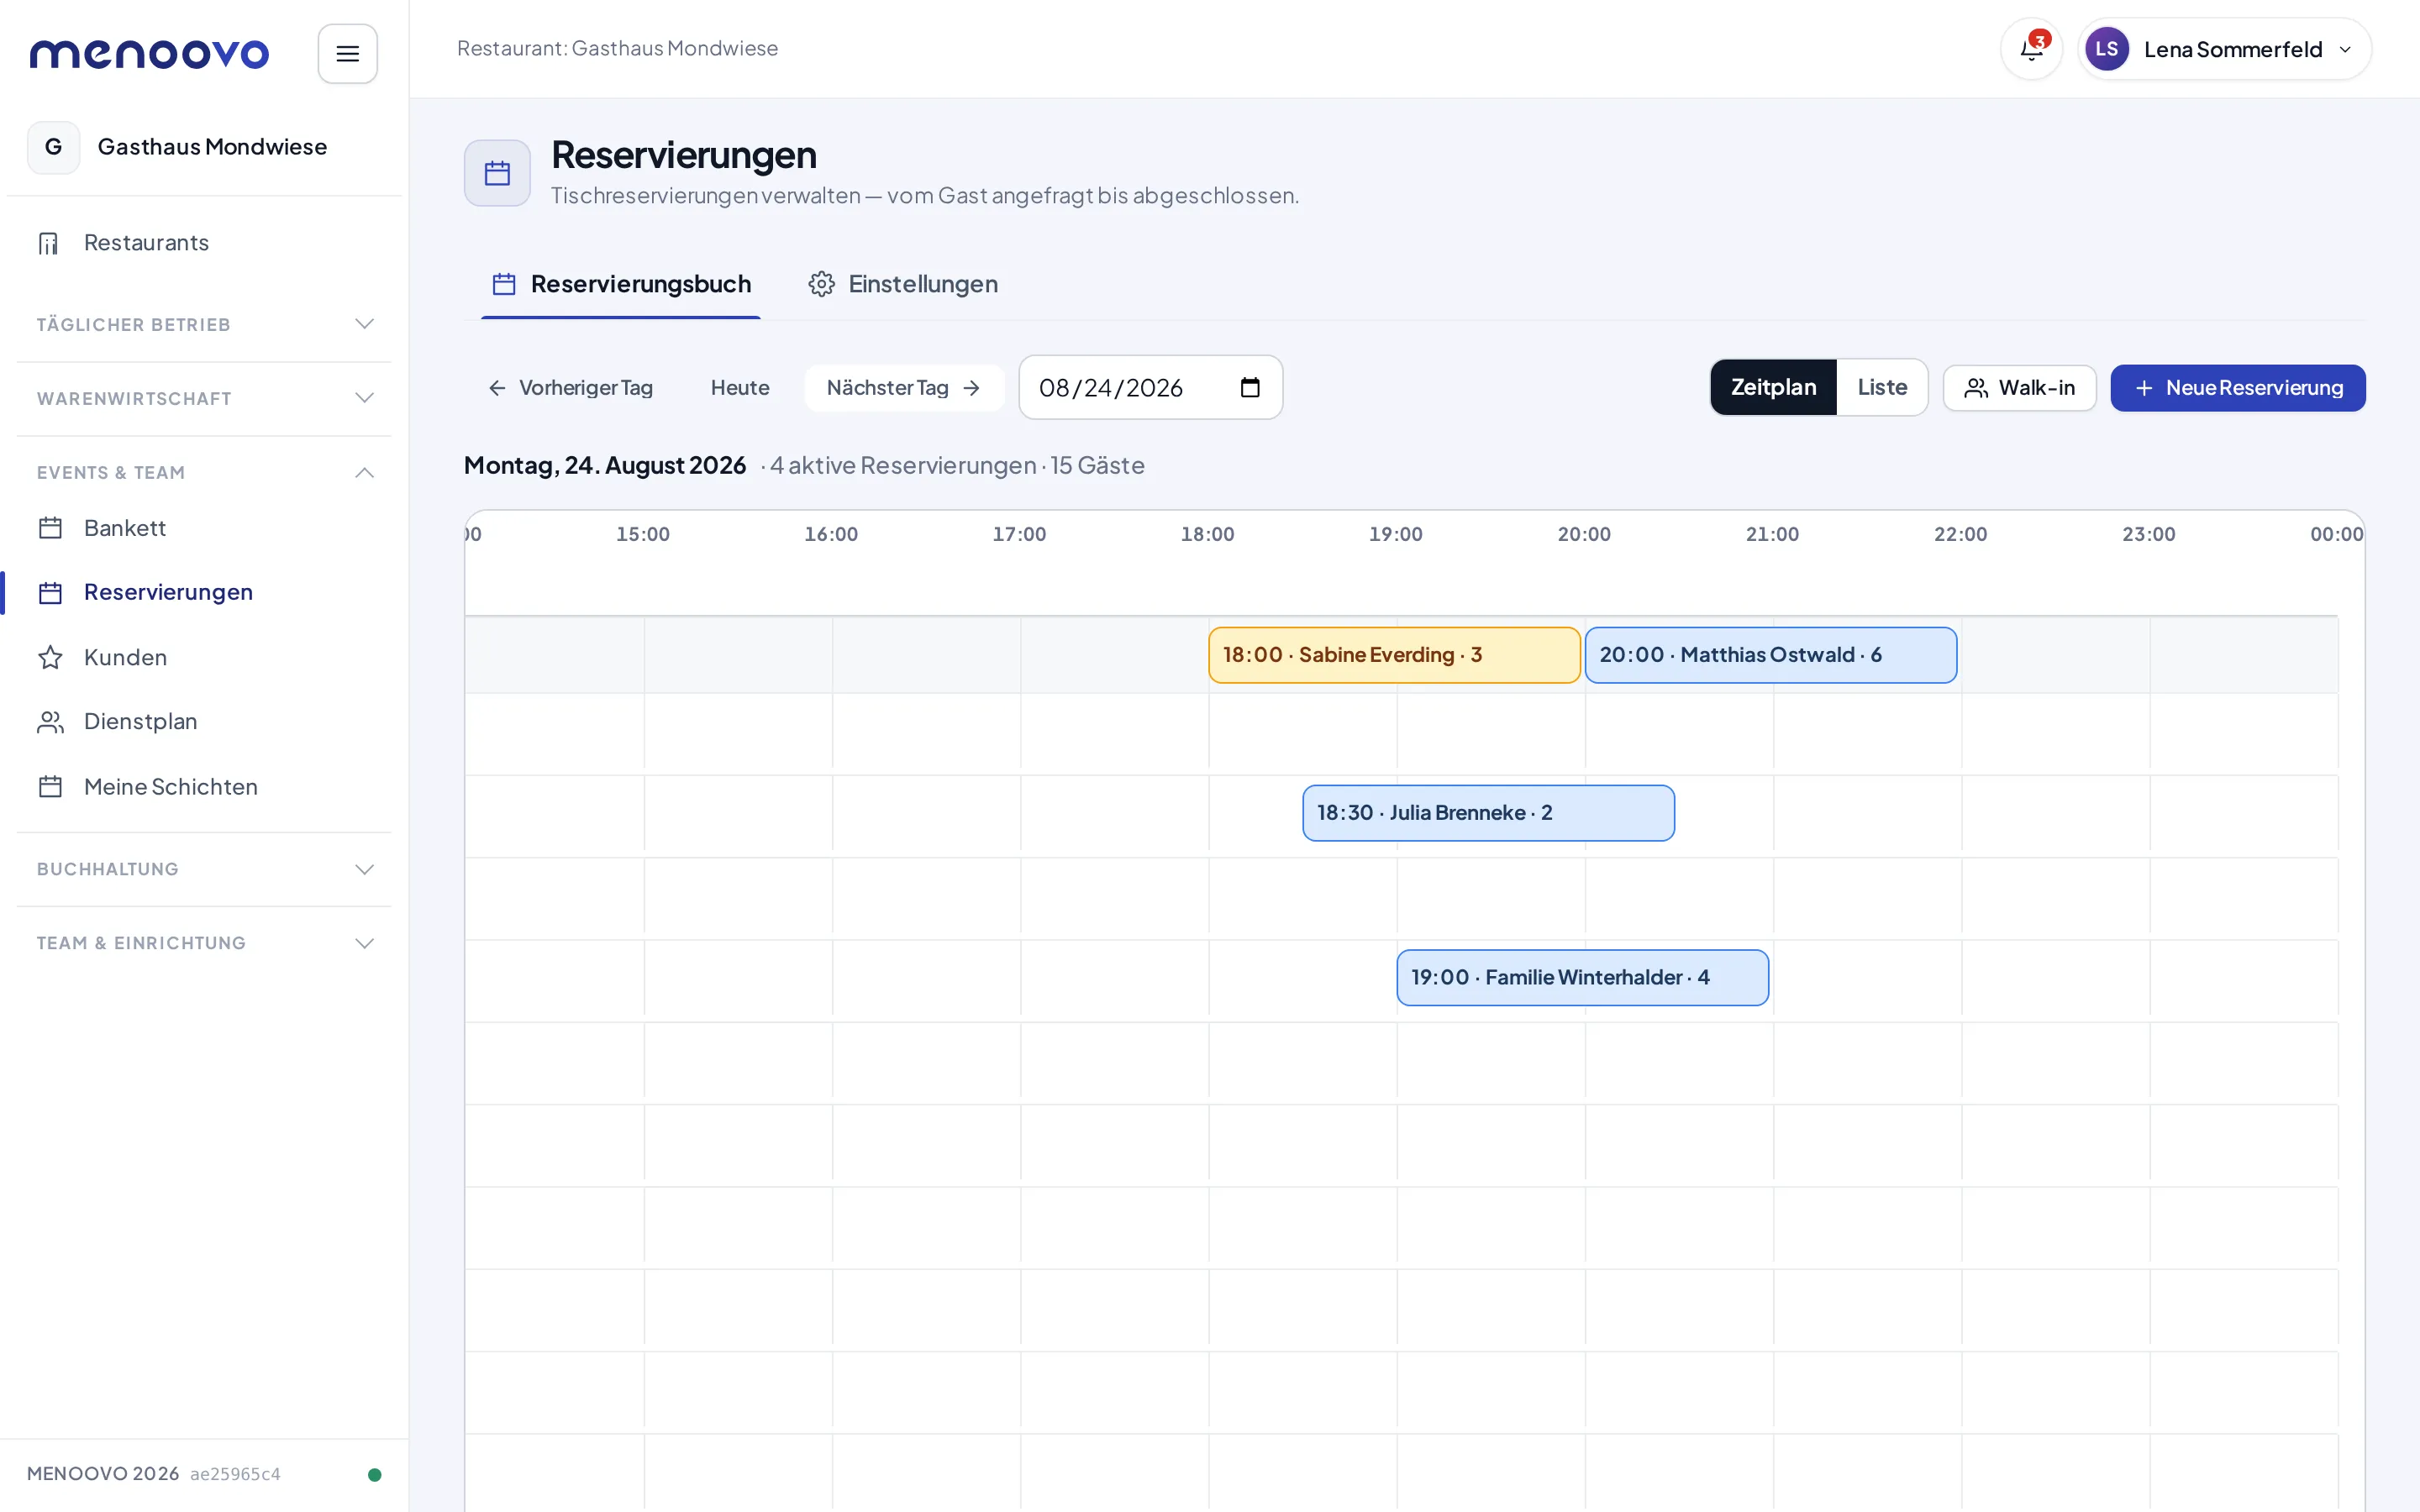Open Matthias Ostwald 20:00 reservation
This screenshot has width=2420, height=1512.
(1771, 655)
